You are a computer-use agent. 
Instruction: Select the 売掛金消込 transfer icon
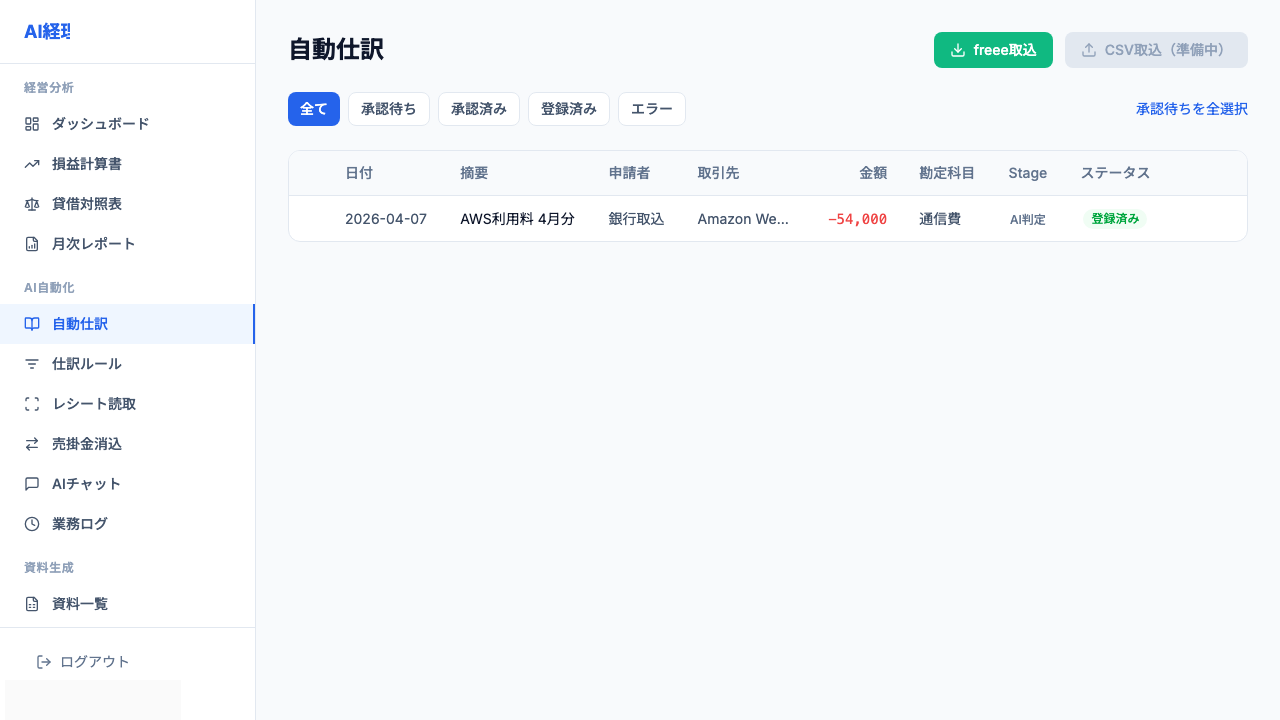point(32,443)
